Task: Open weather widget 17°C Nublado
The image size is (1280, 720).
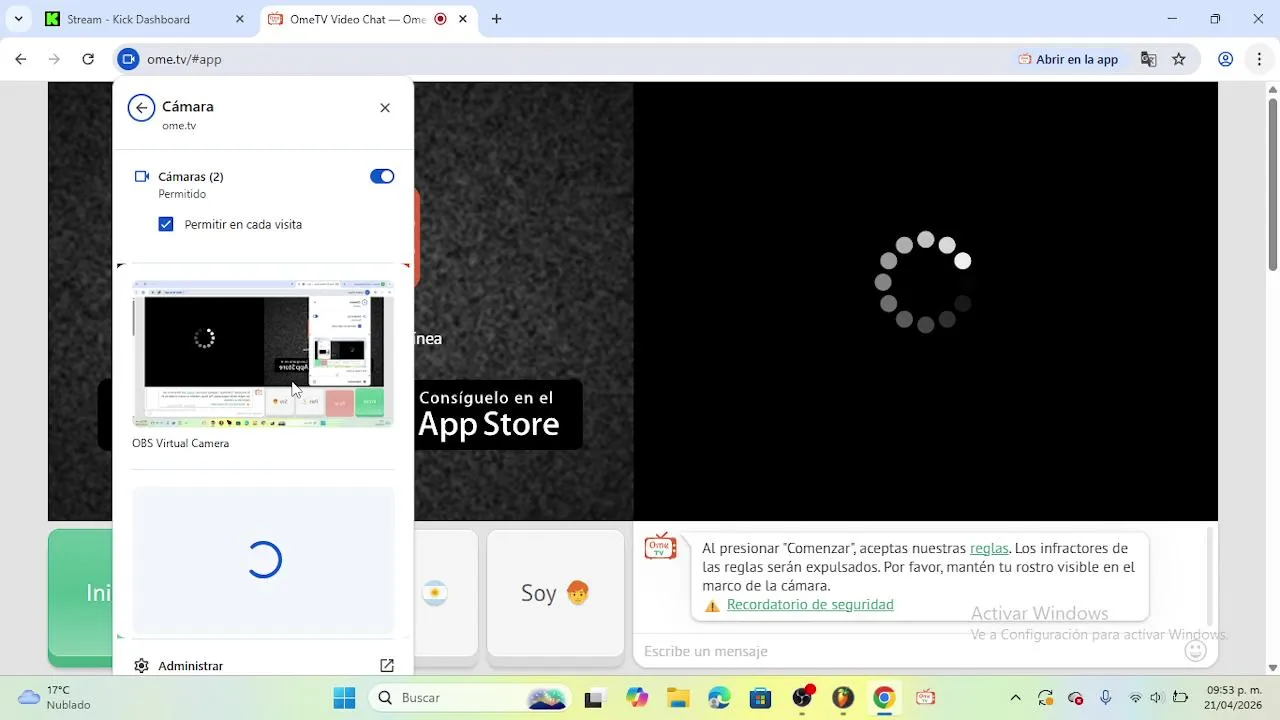Action: 56,698
